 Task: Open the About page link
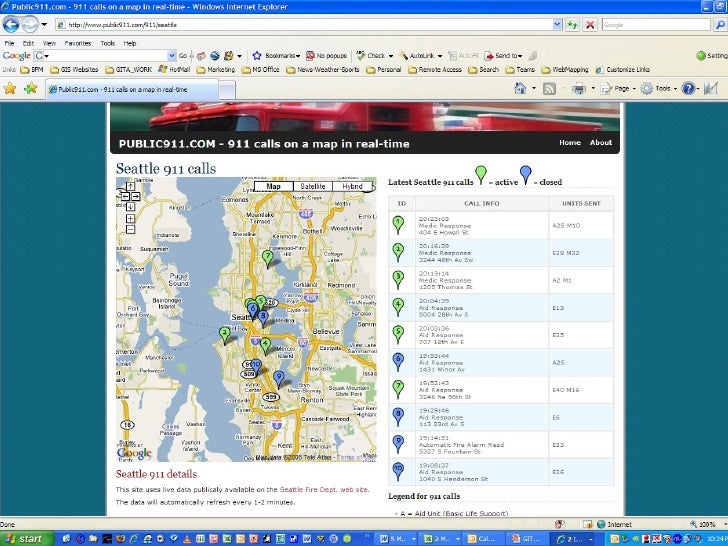pyautogui.click(x=600, y=143)
